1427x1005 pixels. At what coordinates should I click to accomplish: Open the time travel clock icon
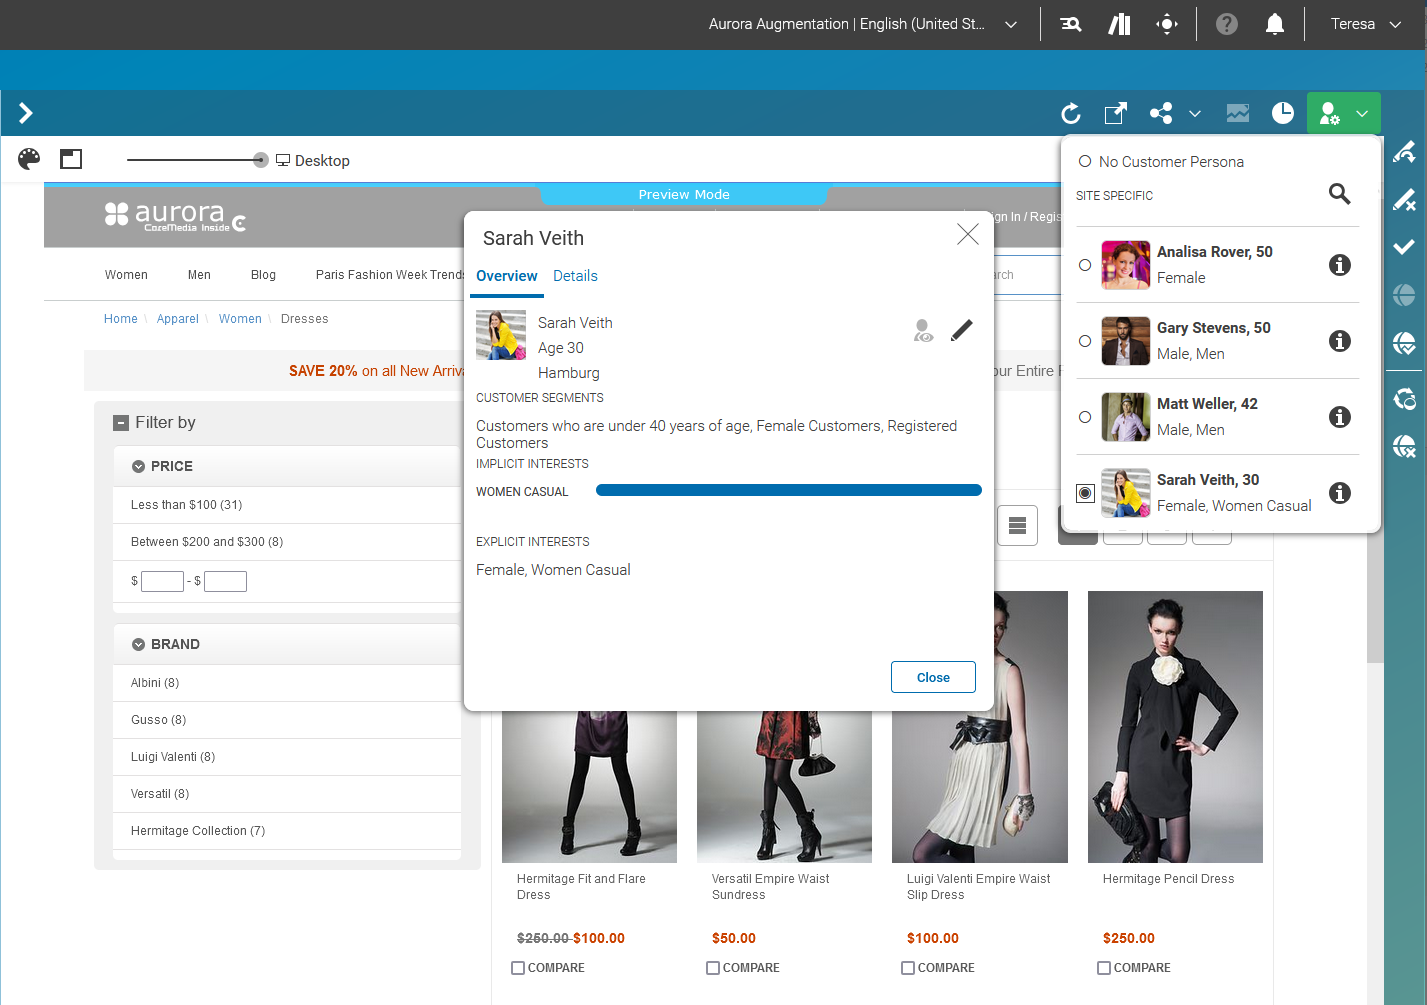click(1283, 113)
